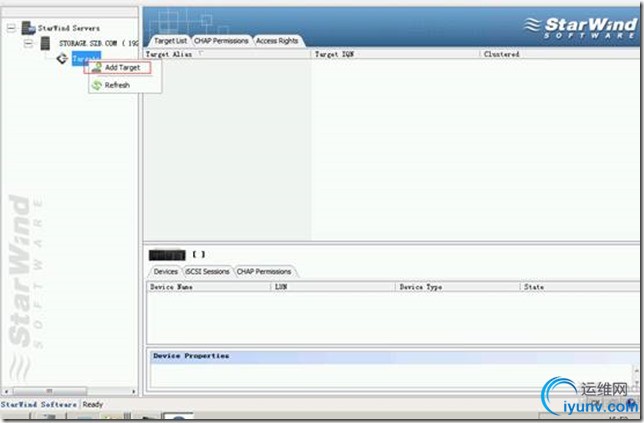Click the Targets node icon
The height and width of the screenshot is (423, 644).
click(x=62, y=58)
